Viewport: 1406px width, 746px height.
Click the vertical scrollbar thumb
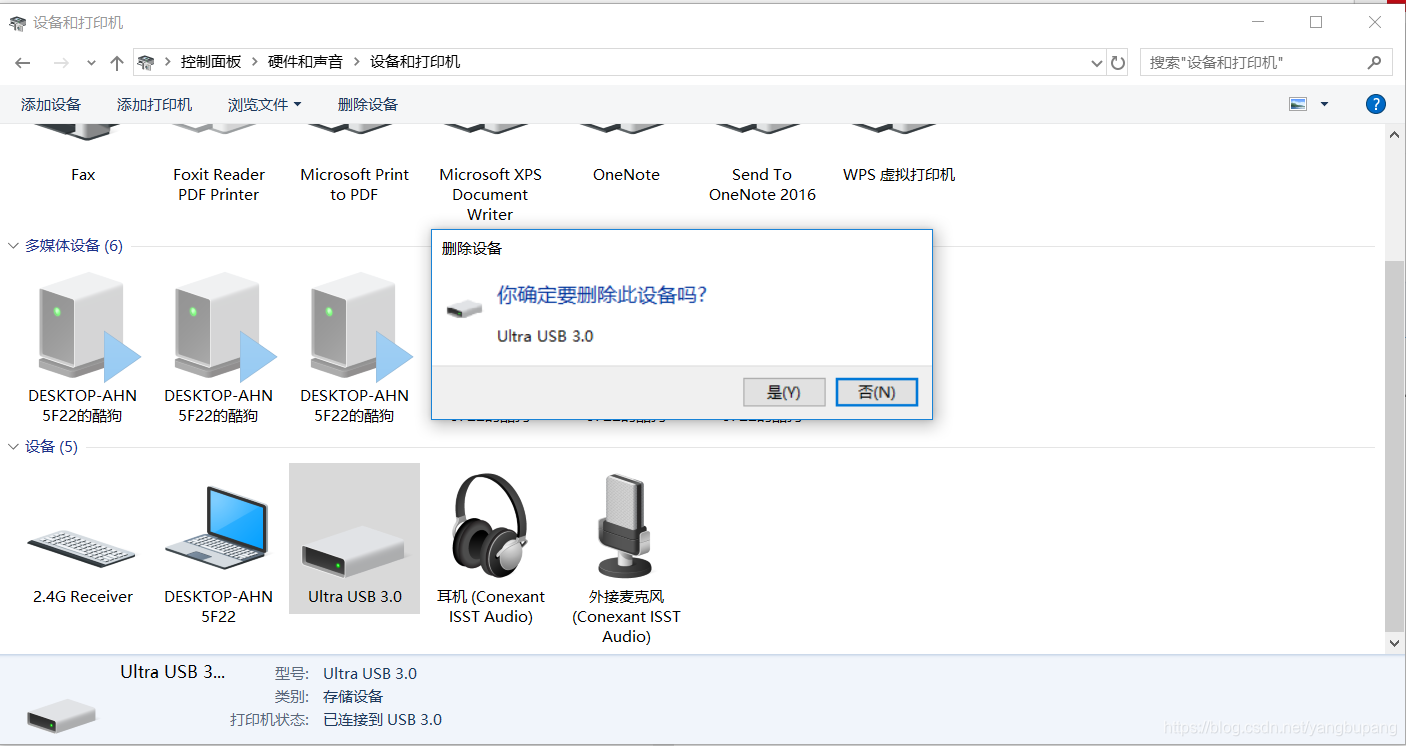(1395, 446)
